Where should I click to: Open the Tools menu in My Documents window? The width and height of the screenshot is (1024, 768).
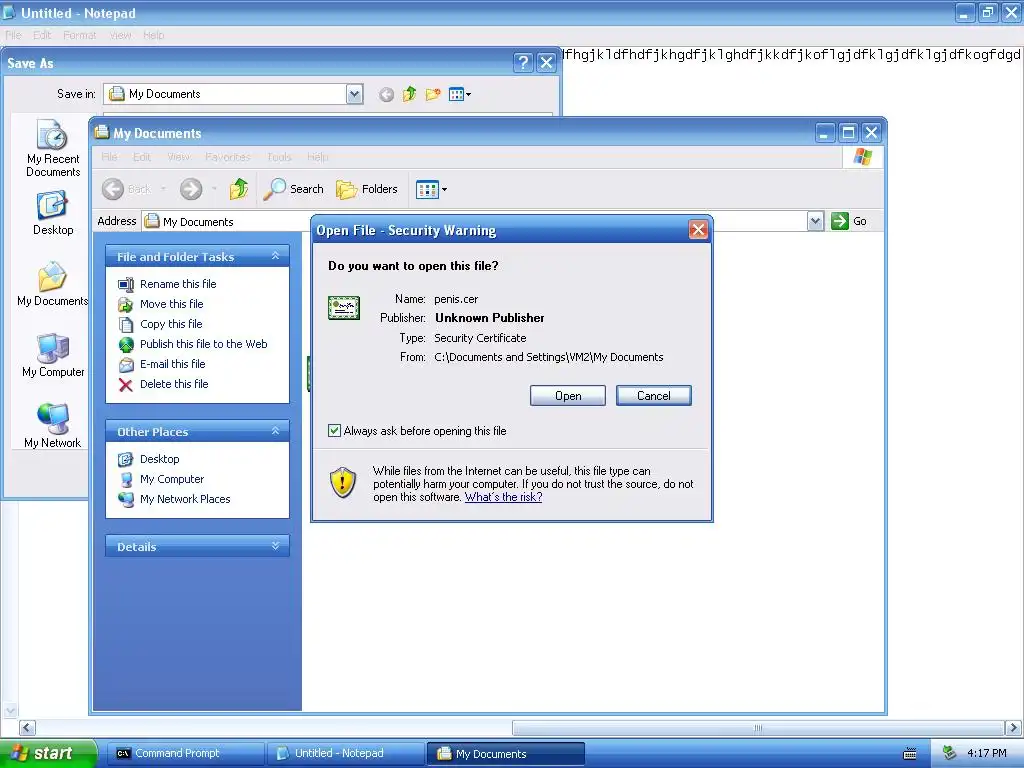(x=279, y=157)
